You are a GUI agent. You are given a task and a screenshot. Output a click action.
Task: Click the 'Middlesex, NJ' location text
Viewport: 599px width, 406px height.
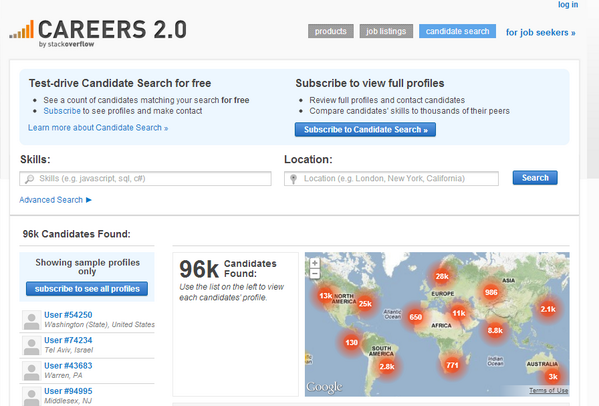tap(68, 401)
